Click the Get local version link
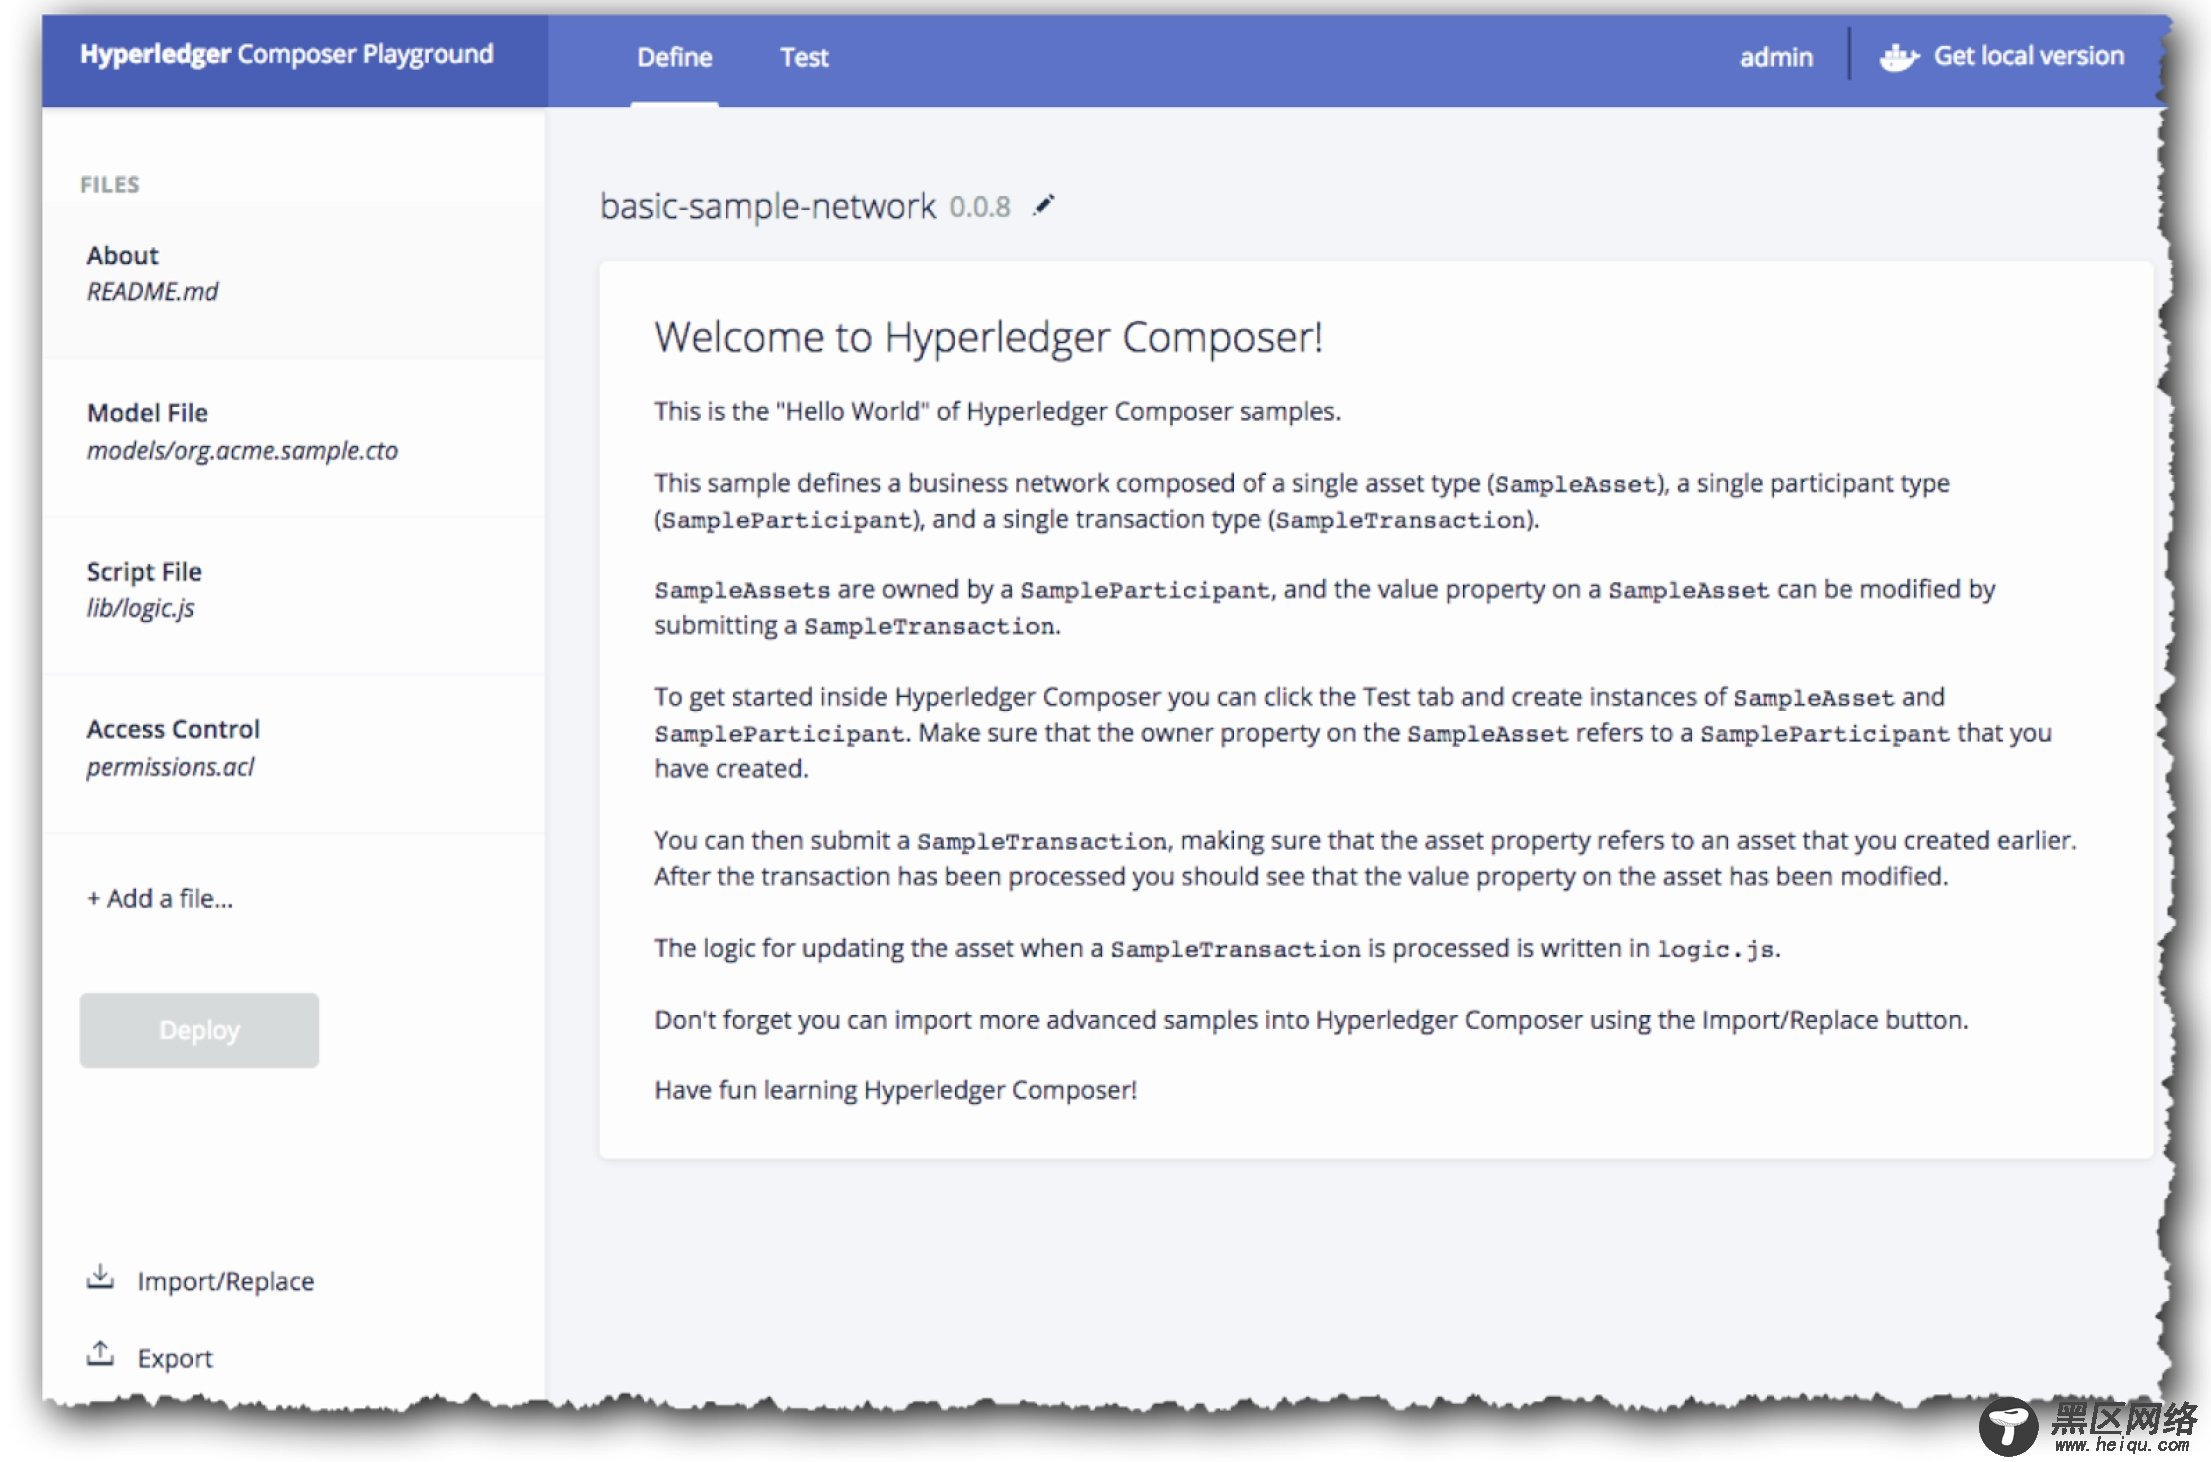The height and width of the screenshot is (1462, 2211). tap(2028, 56)
